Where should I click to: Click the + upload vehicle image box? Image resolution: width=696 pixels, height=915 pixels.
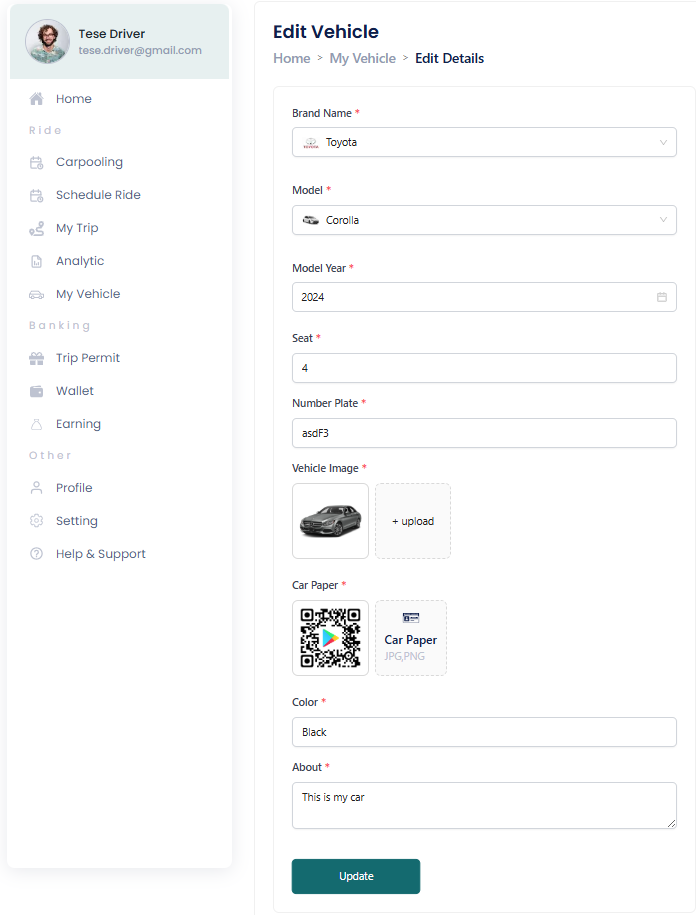[x=413, y=521]
